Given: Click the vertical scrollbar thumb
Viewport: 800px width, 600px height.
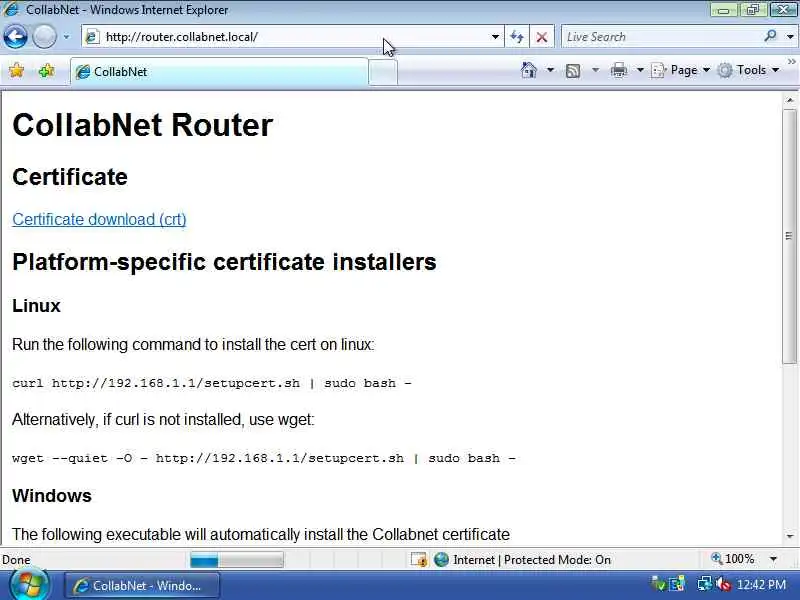Looking at the screenshot, I should 790,236.
